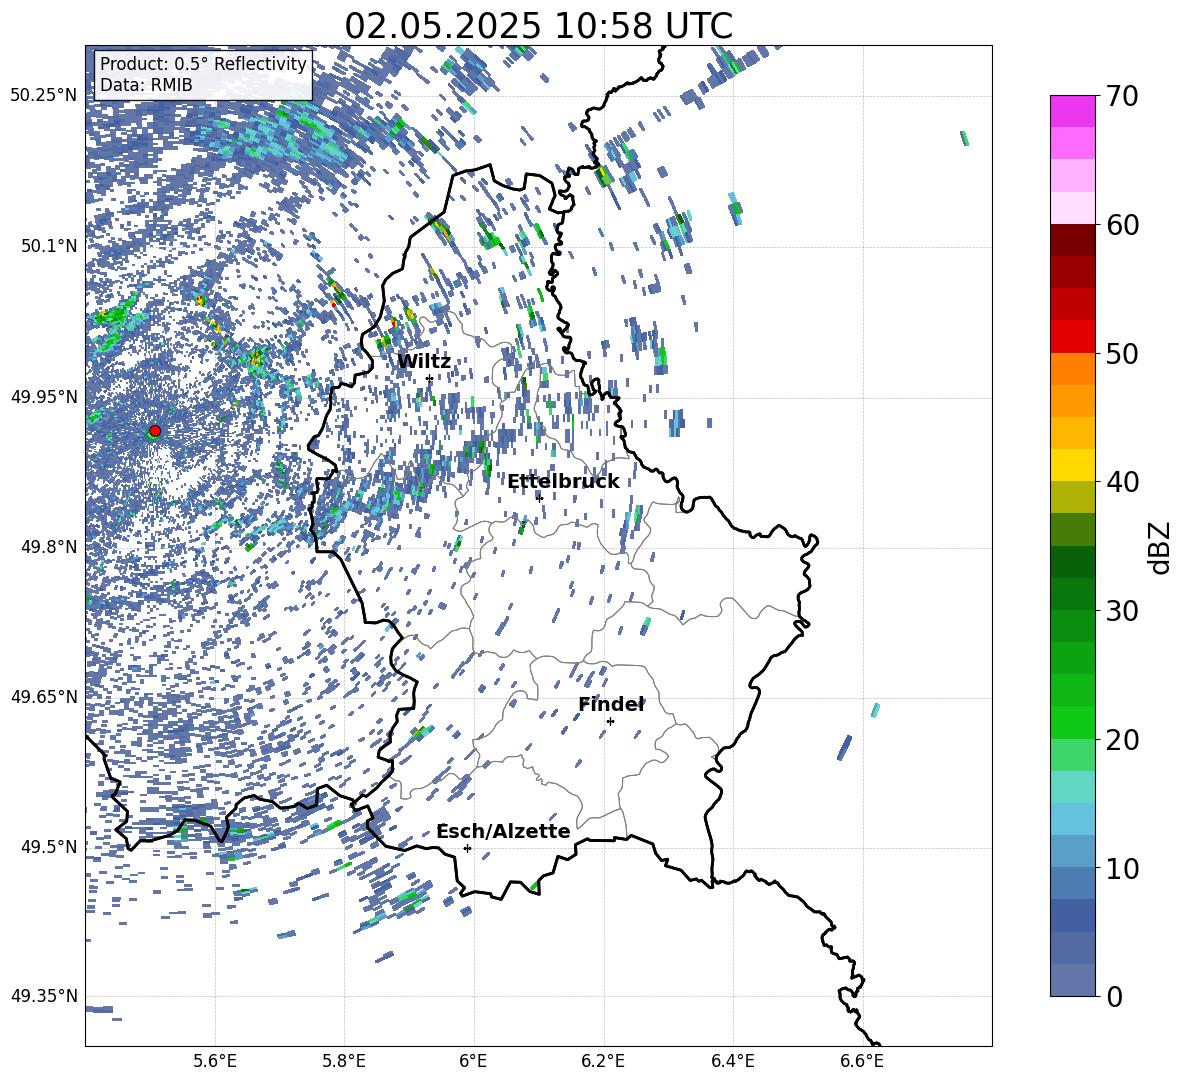Click the 0 colorbar tick label
1184x1081 pixels.
(1114, 996)
